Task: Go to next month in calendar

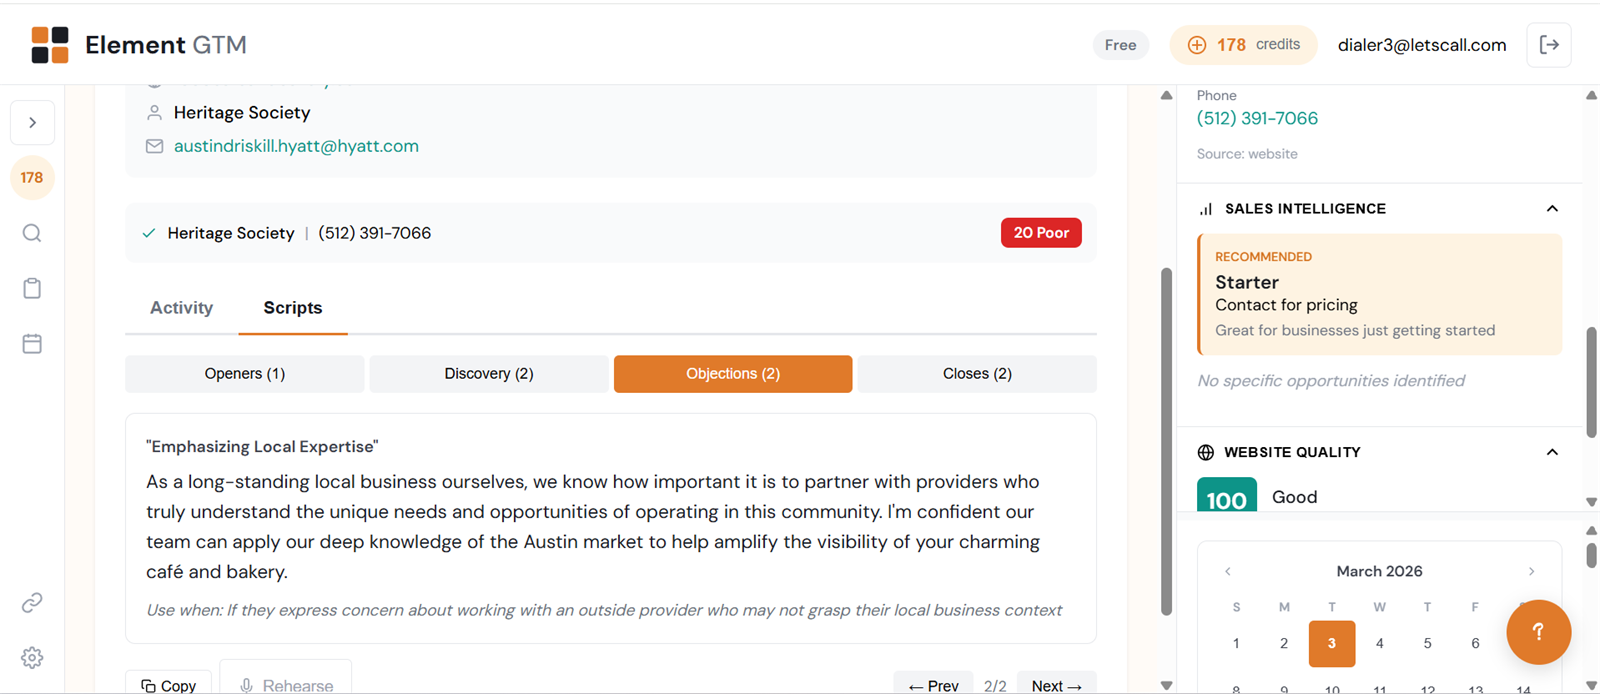Action: click(1531, 571)
